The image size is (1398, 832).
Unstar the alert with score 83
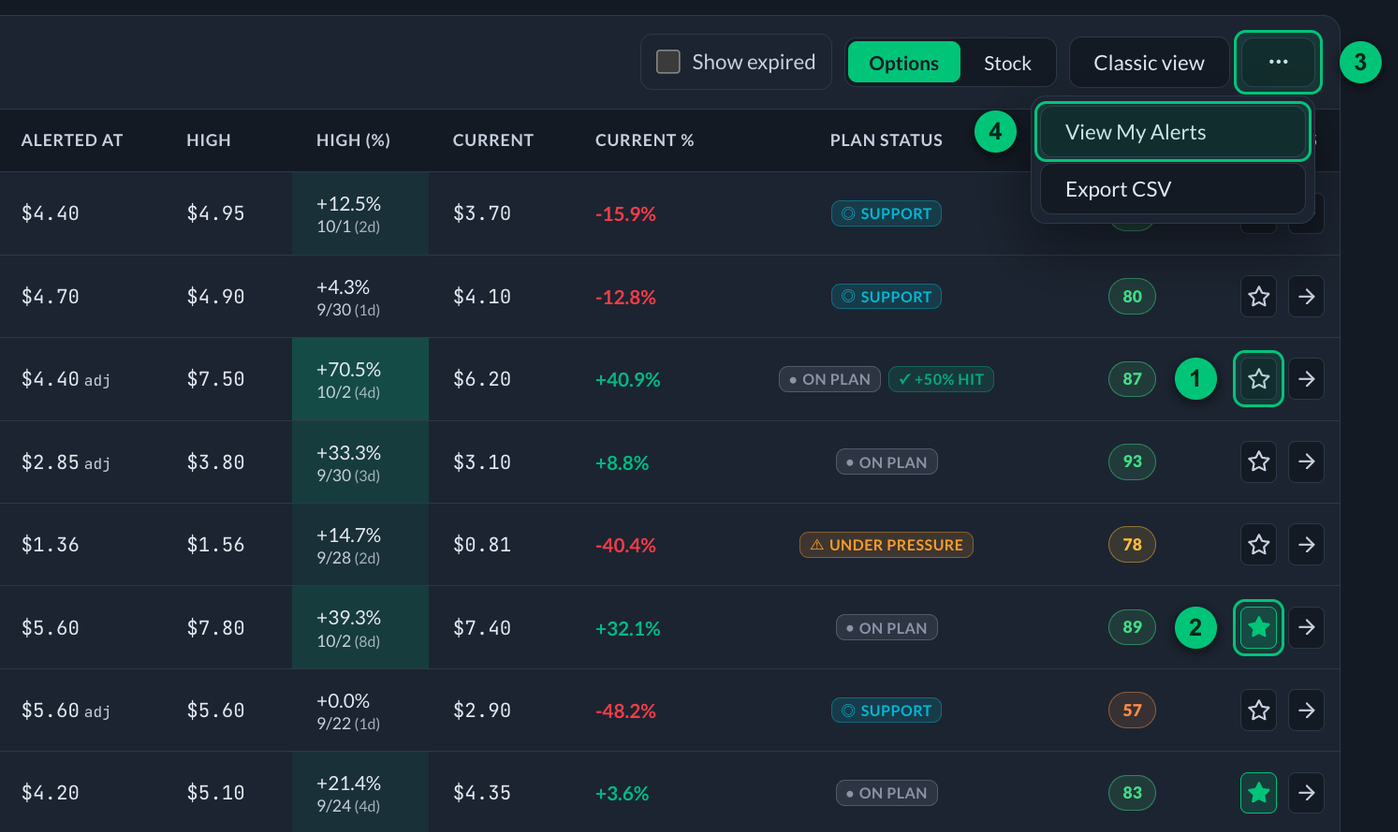coord(1259,793)
